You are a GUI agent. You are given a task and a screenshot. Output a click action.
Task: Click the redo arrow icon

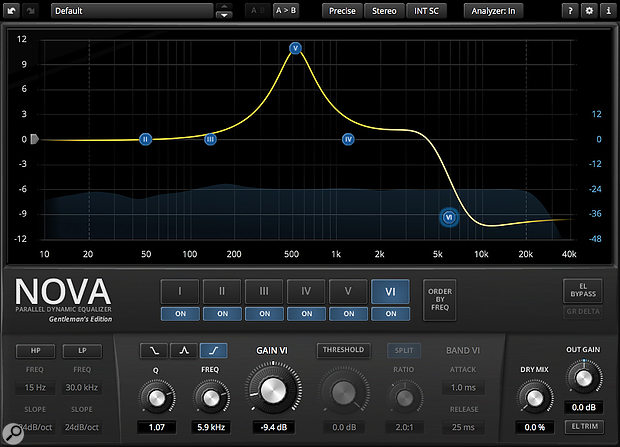point(31,11)
